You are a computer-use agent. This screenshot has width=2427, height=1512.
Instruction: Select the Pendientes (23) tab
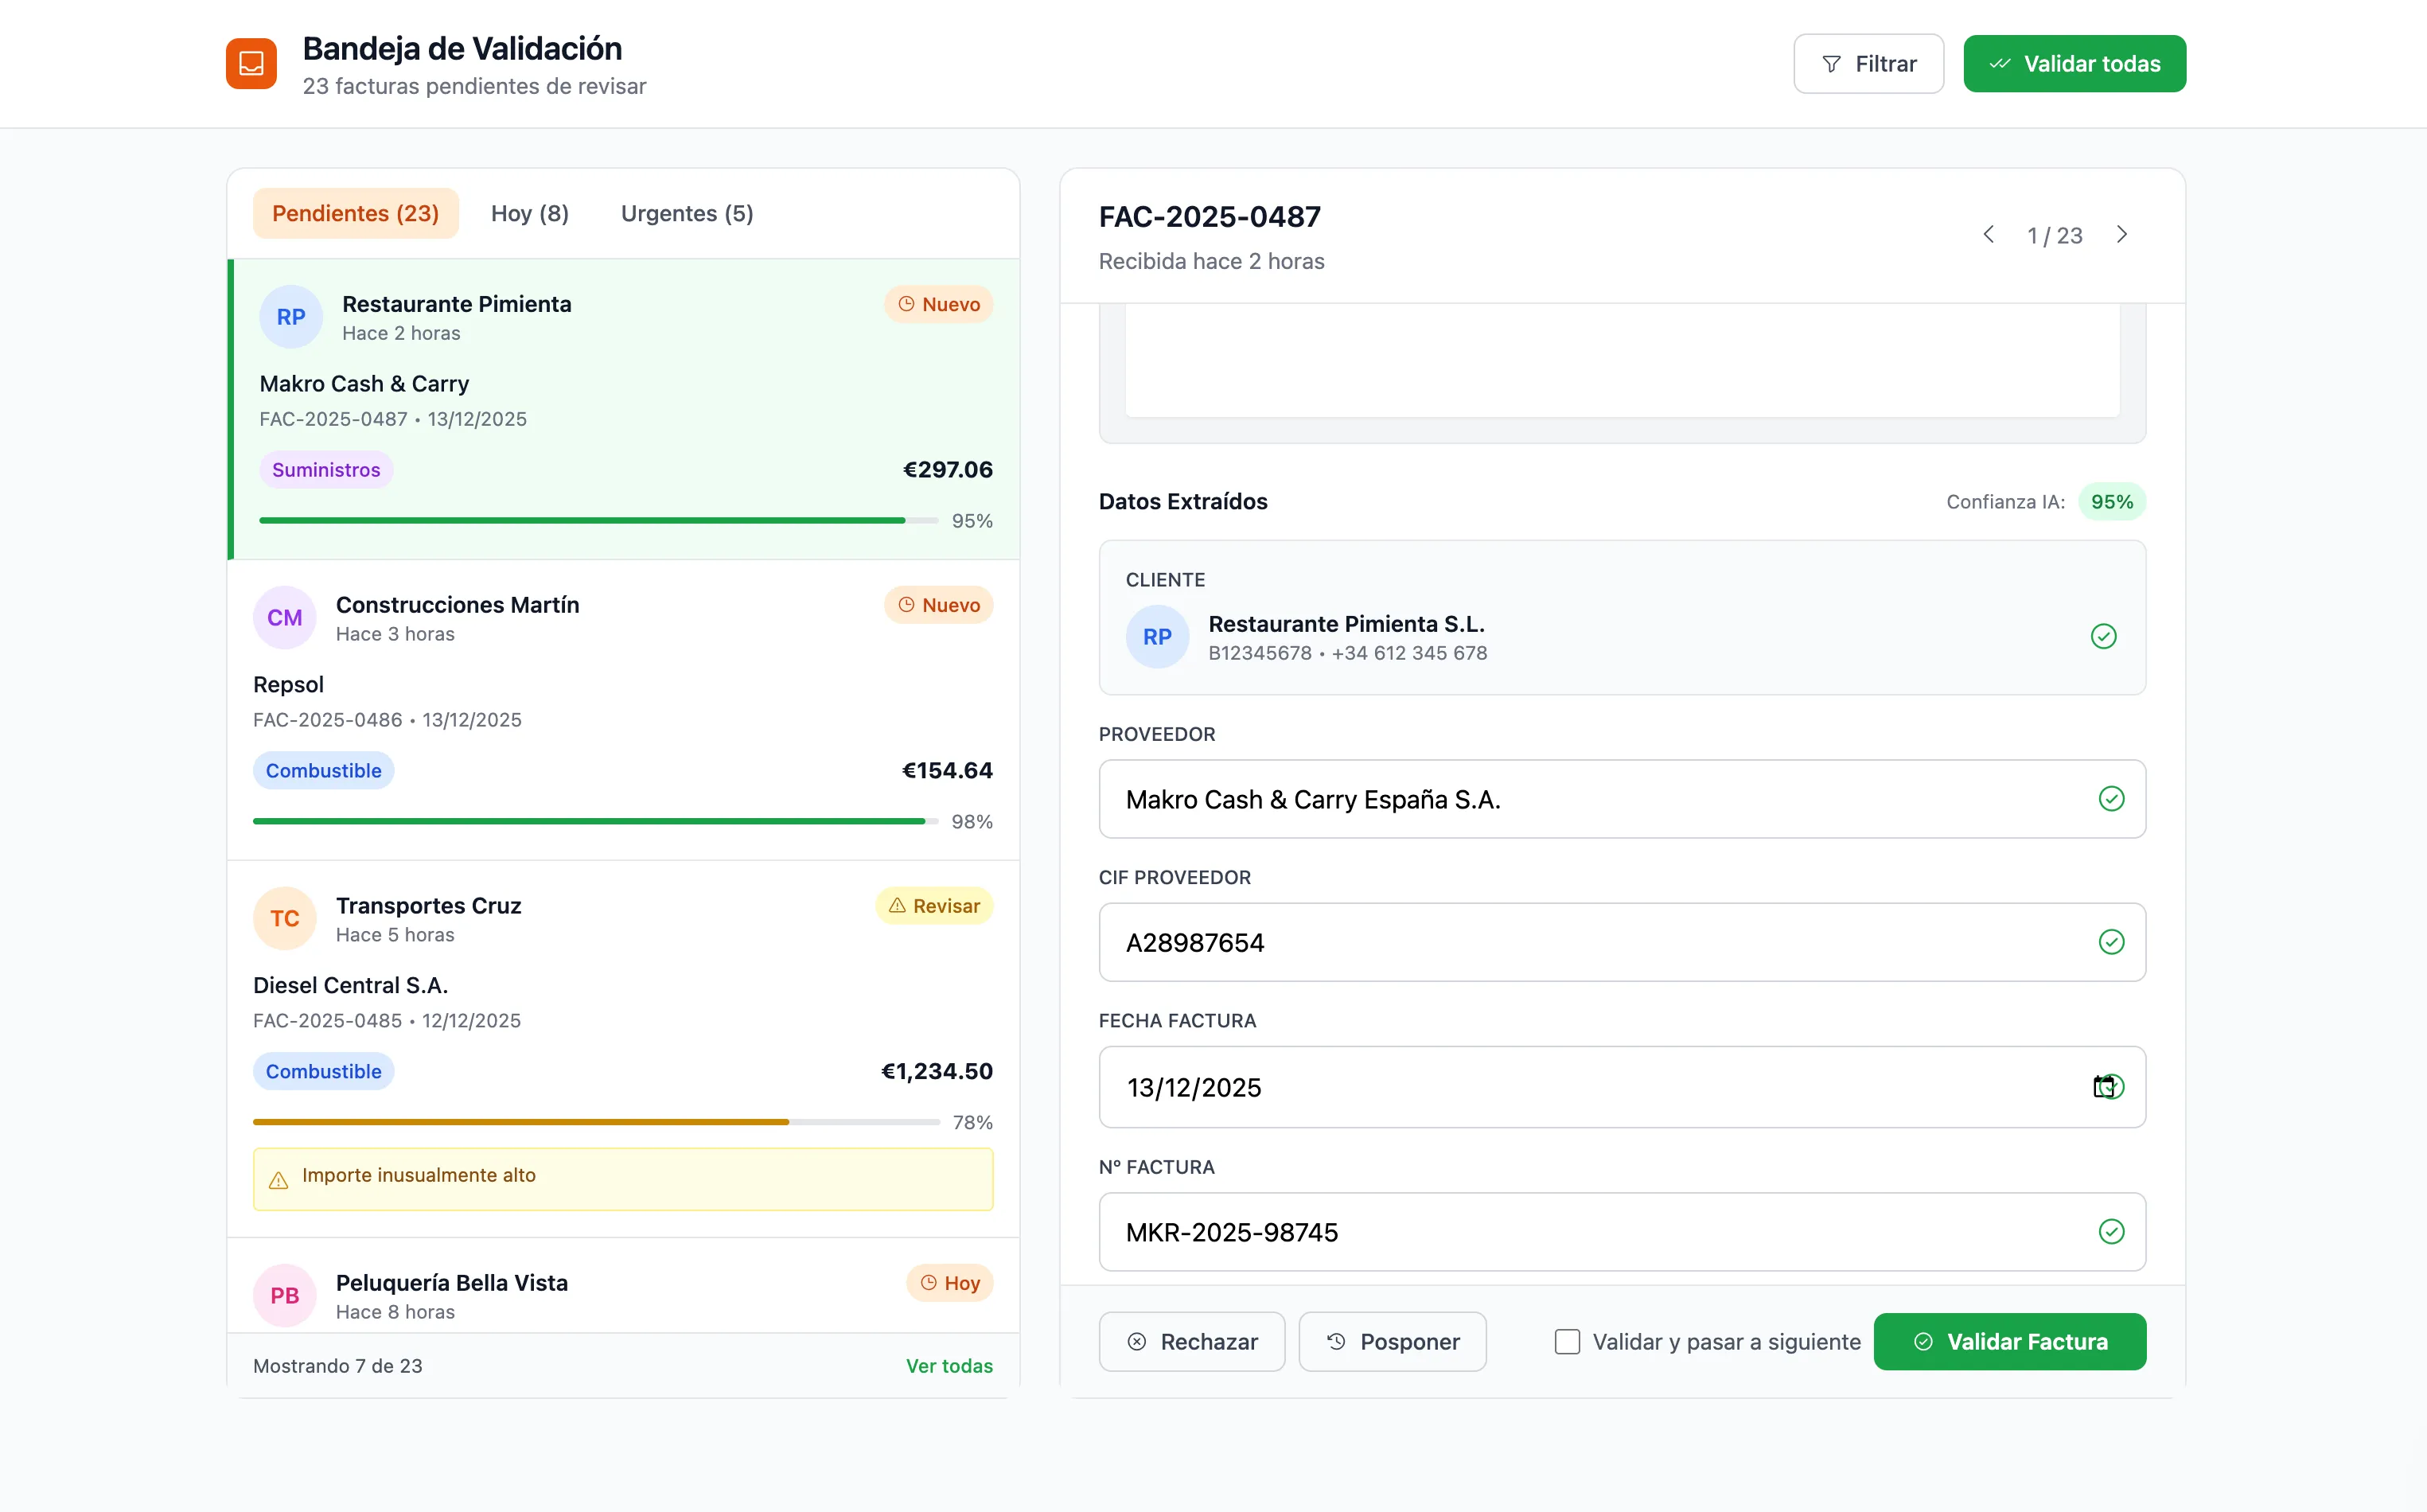tap(355, 213)
